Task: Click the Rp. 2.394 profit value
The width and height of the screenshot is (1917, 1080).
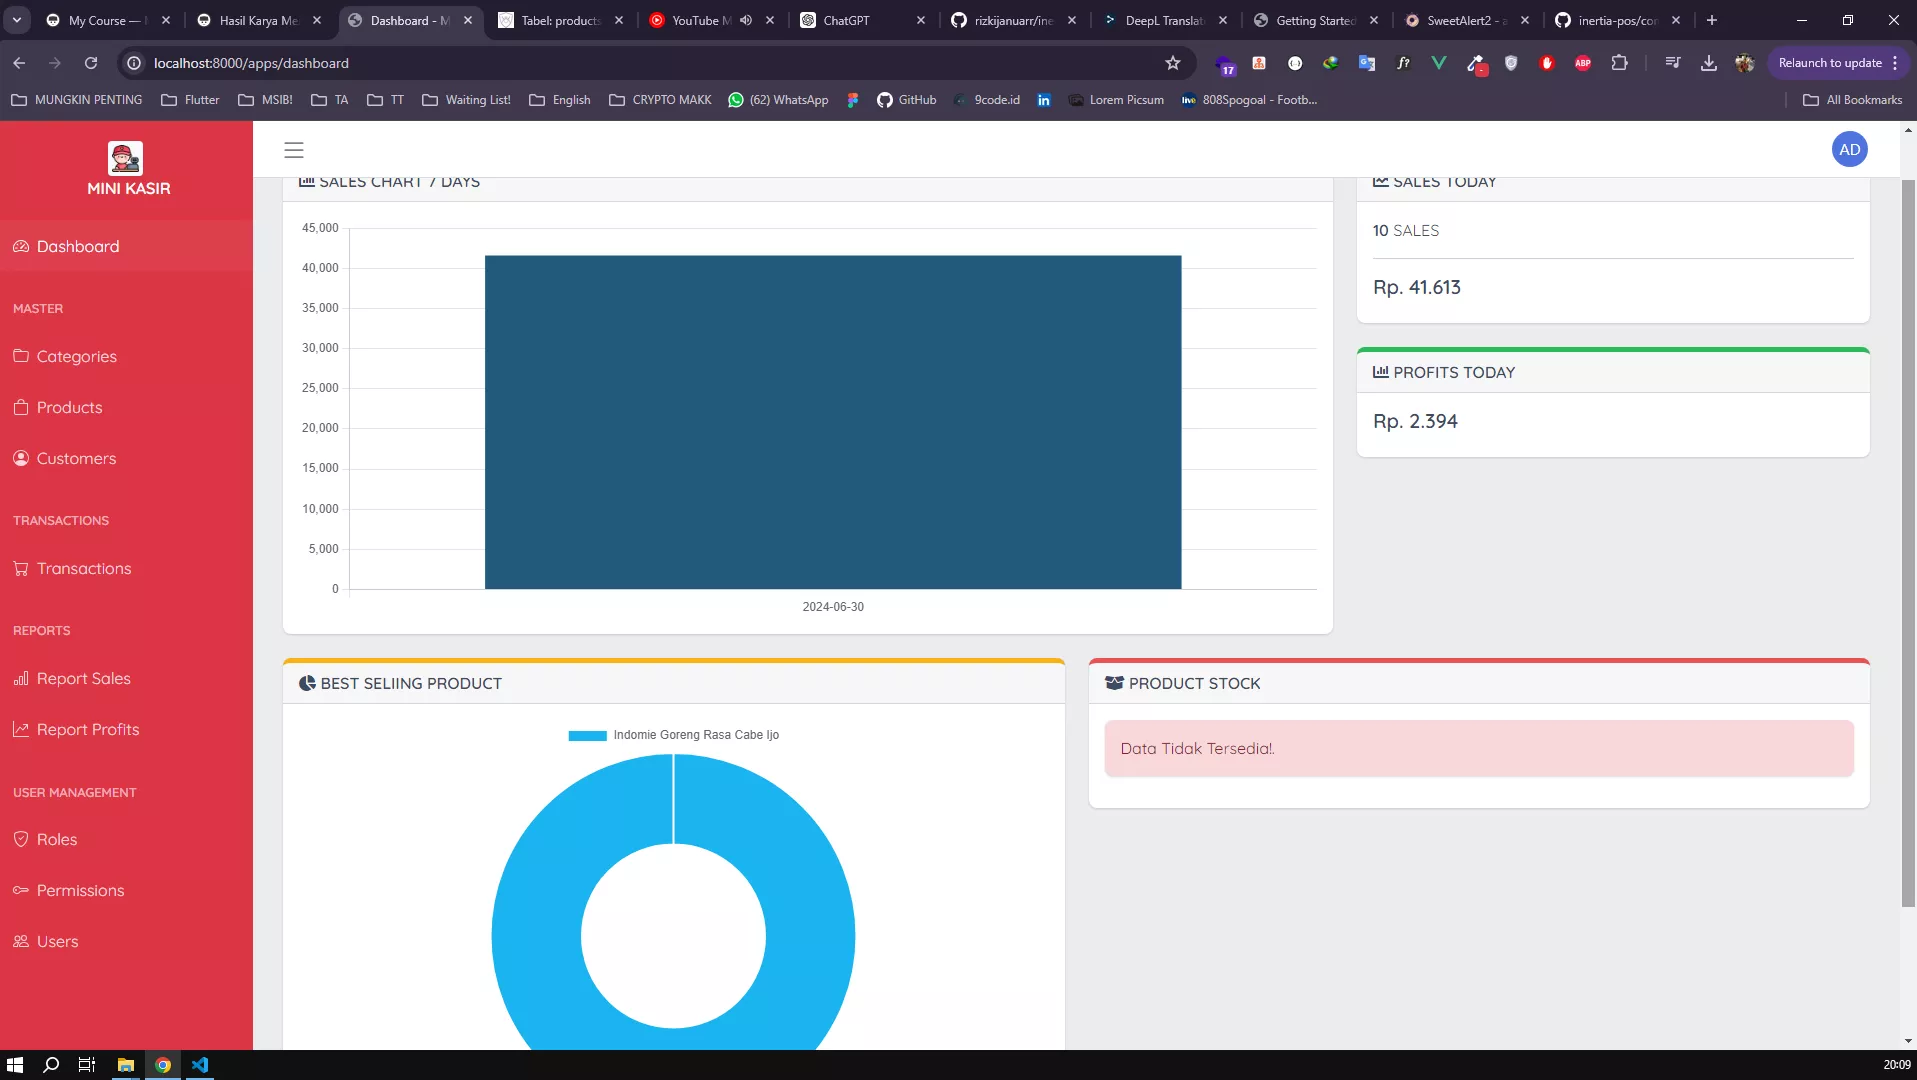Action: pos(1415,422)
